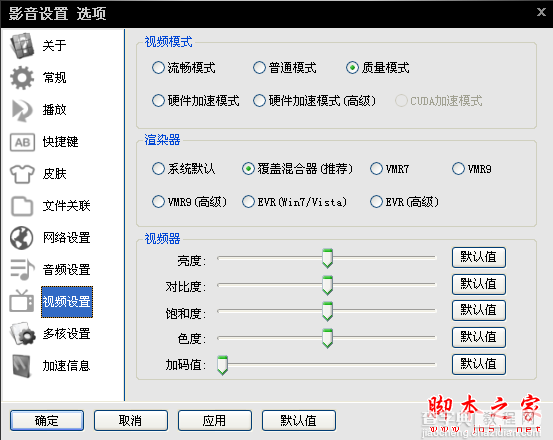Image resolution: width=553 pixels, height=440 pixels.
Task: Click the globe icon for 网络设置
Action: click(22, 238)
